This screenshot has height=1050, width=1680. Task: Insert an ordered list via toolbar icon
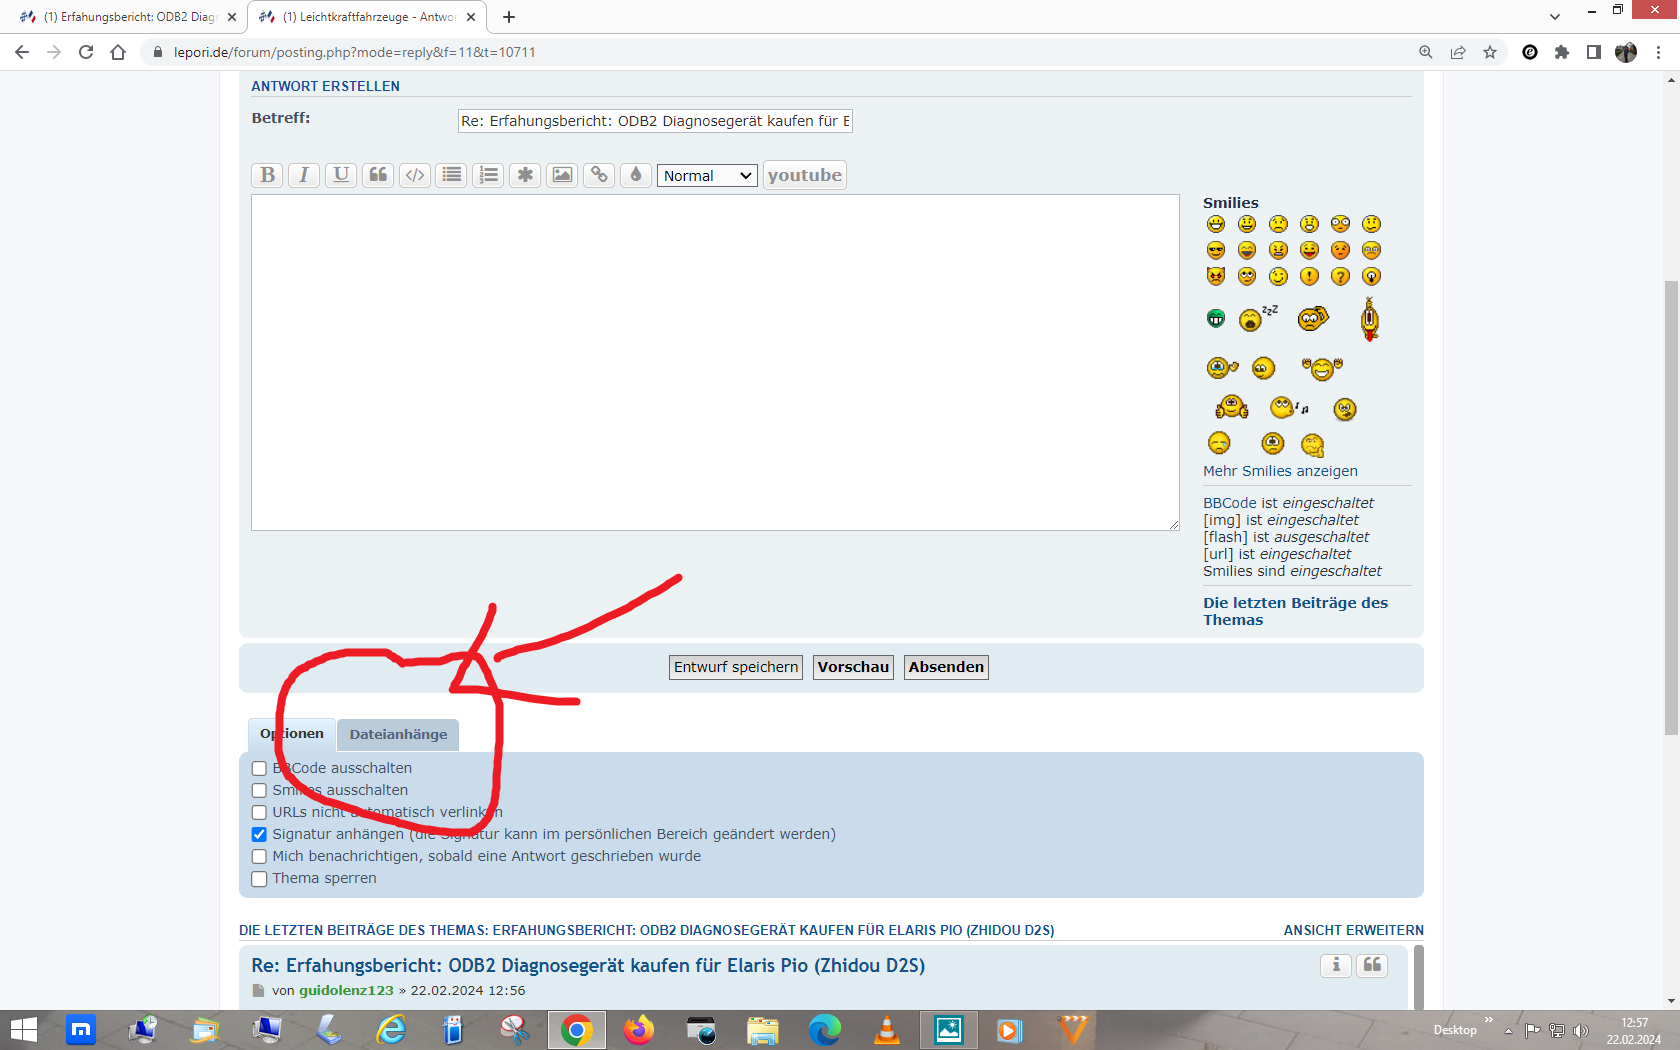pos(488,175)
